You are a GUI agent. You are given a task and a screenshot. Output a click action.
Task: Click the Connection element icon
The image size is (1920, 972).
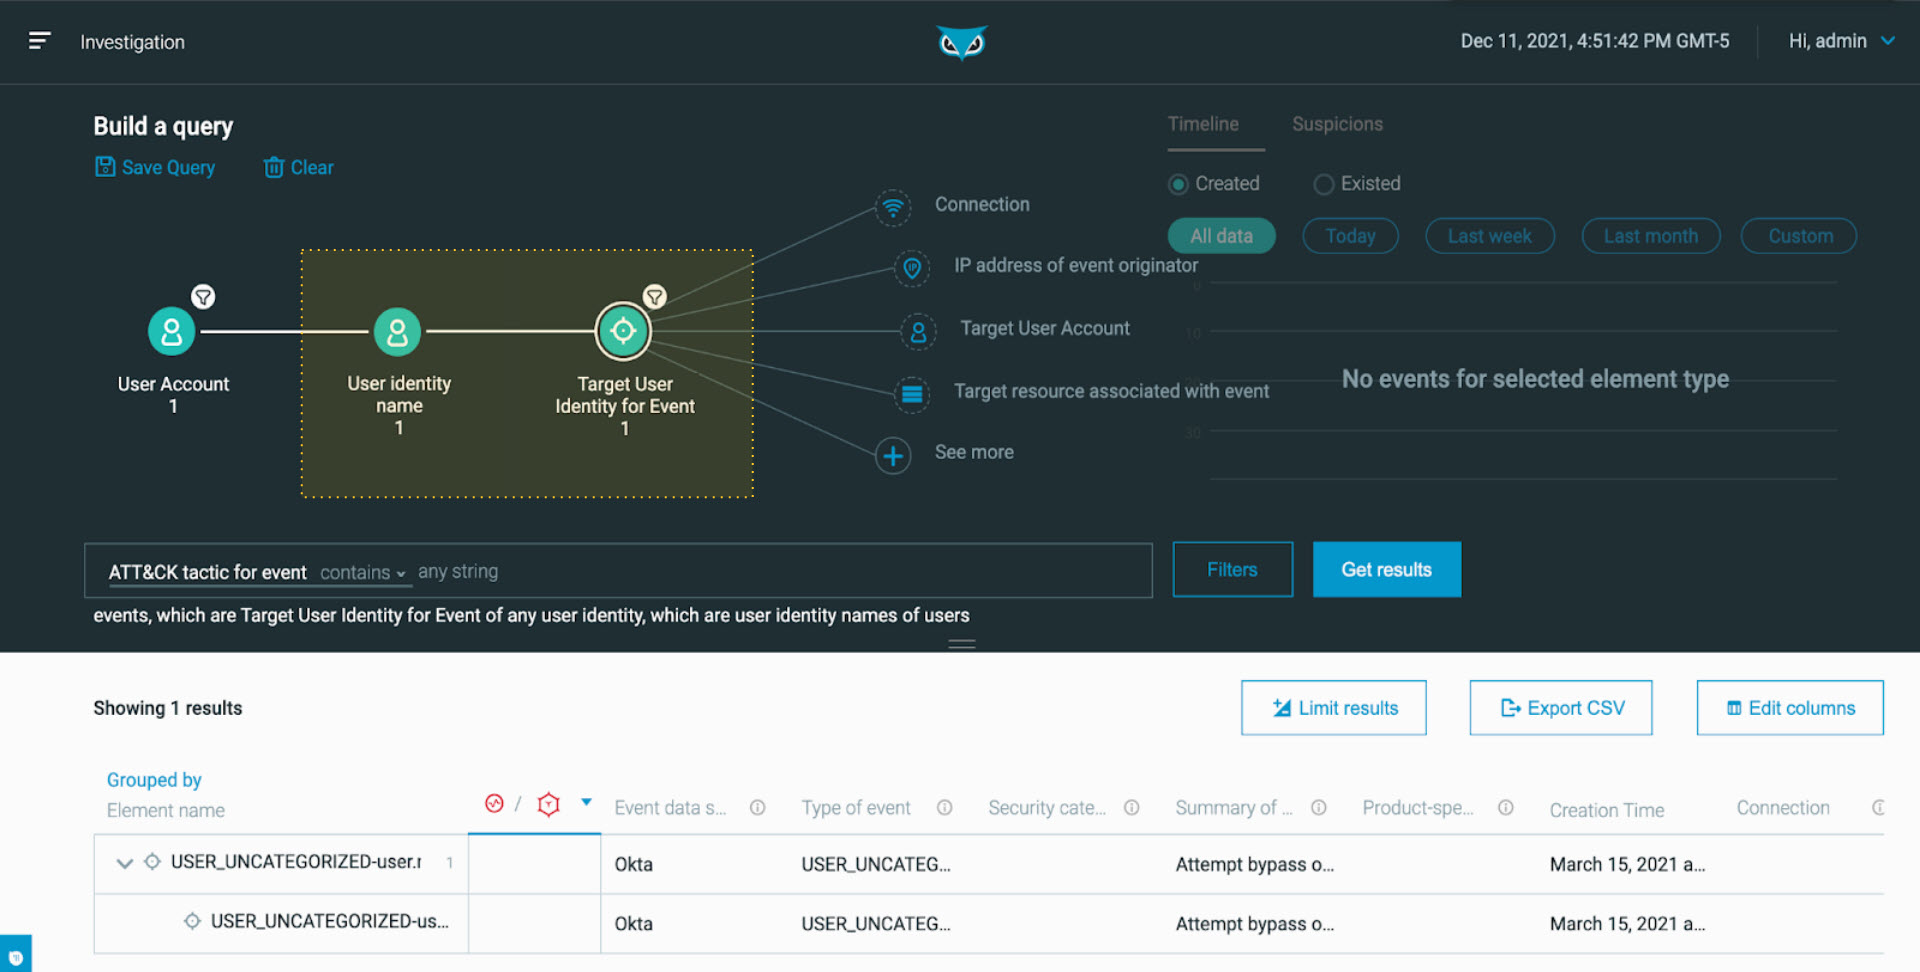pos(893,208)
